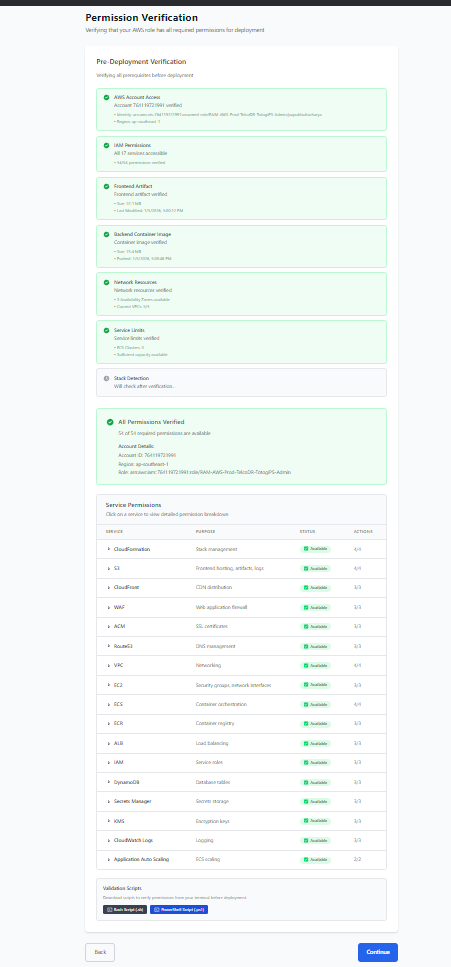This screenshot has height=967, width=451.
Task: Click the green check icon beside IAM Permissions
Action: [107, 145]
